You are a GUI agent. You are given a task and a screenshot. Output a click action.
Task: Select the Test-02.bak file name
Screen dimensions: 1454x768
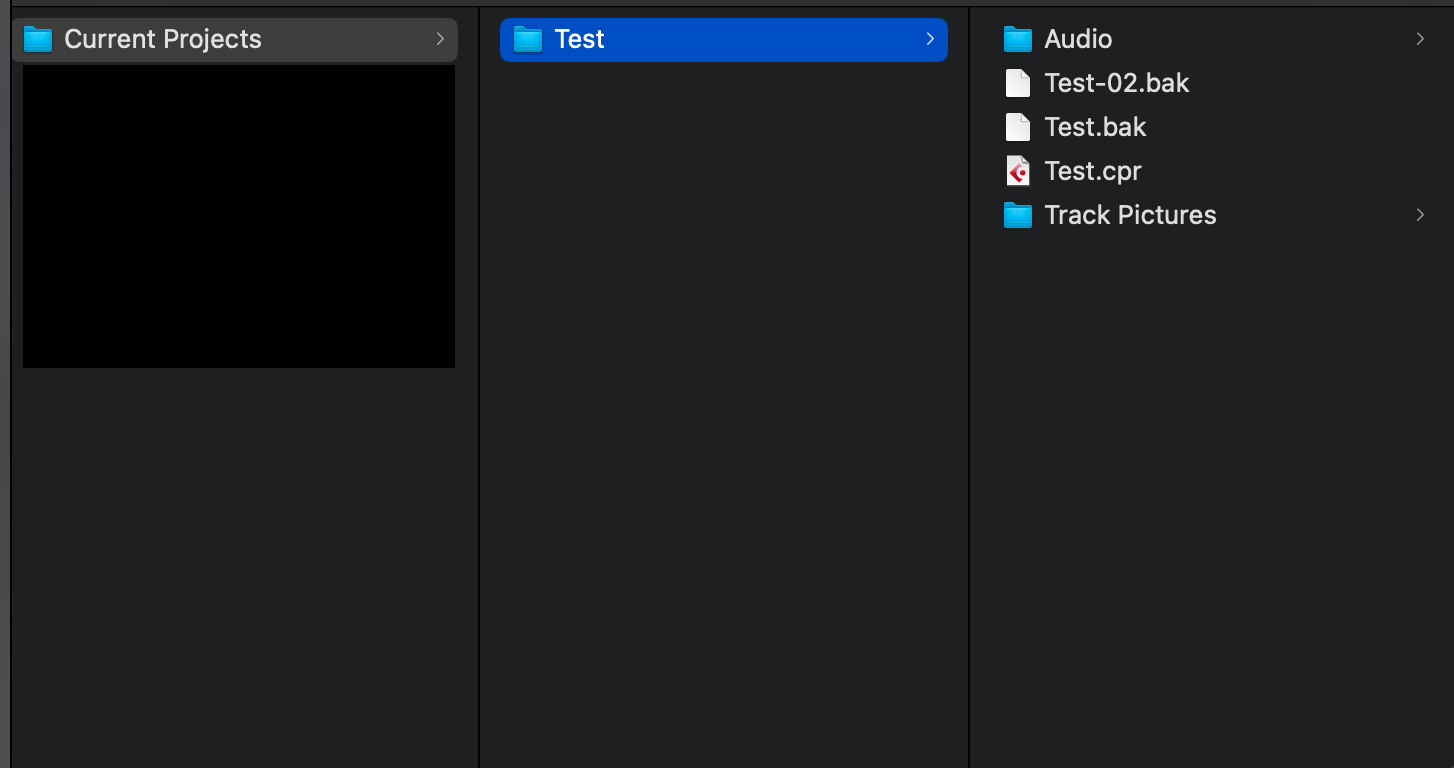tap(1117, 83)
